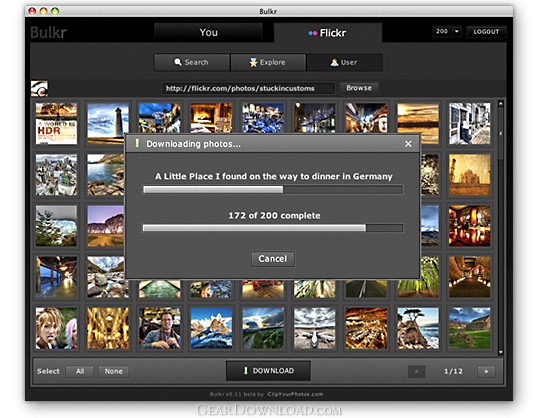Open the Search section
This screenshot has width=539, height=418.
191,62
